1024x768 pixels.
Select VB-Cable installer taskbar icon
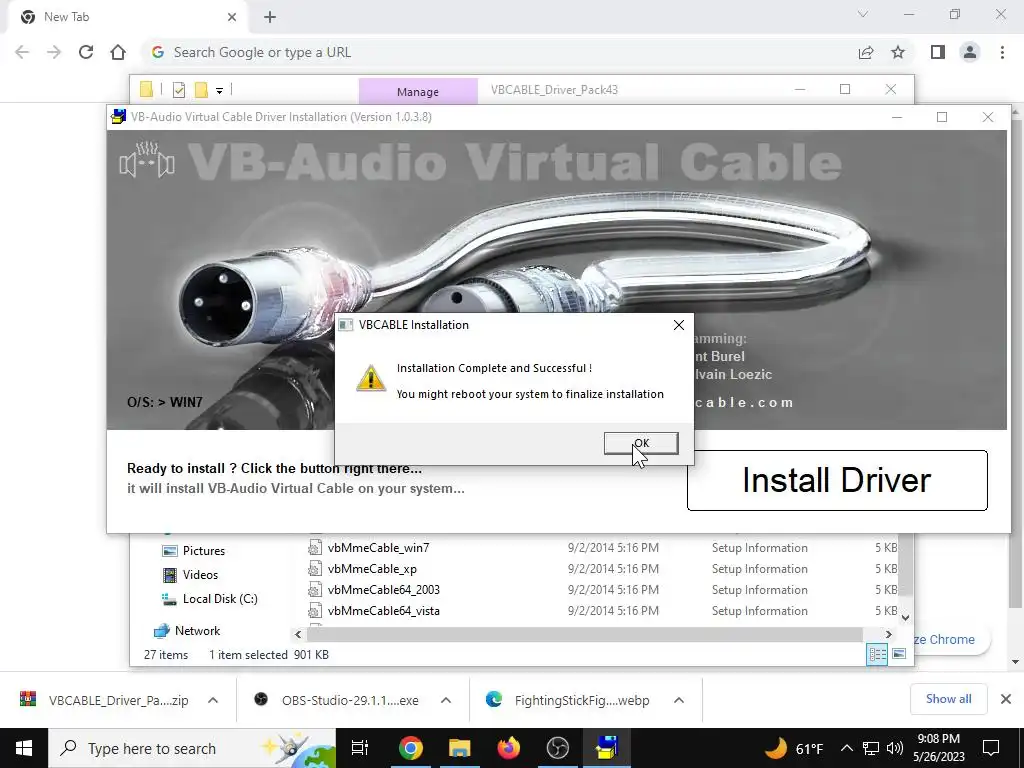[607, 748]
